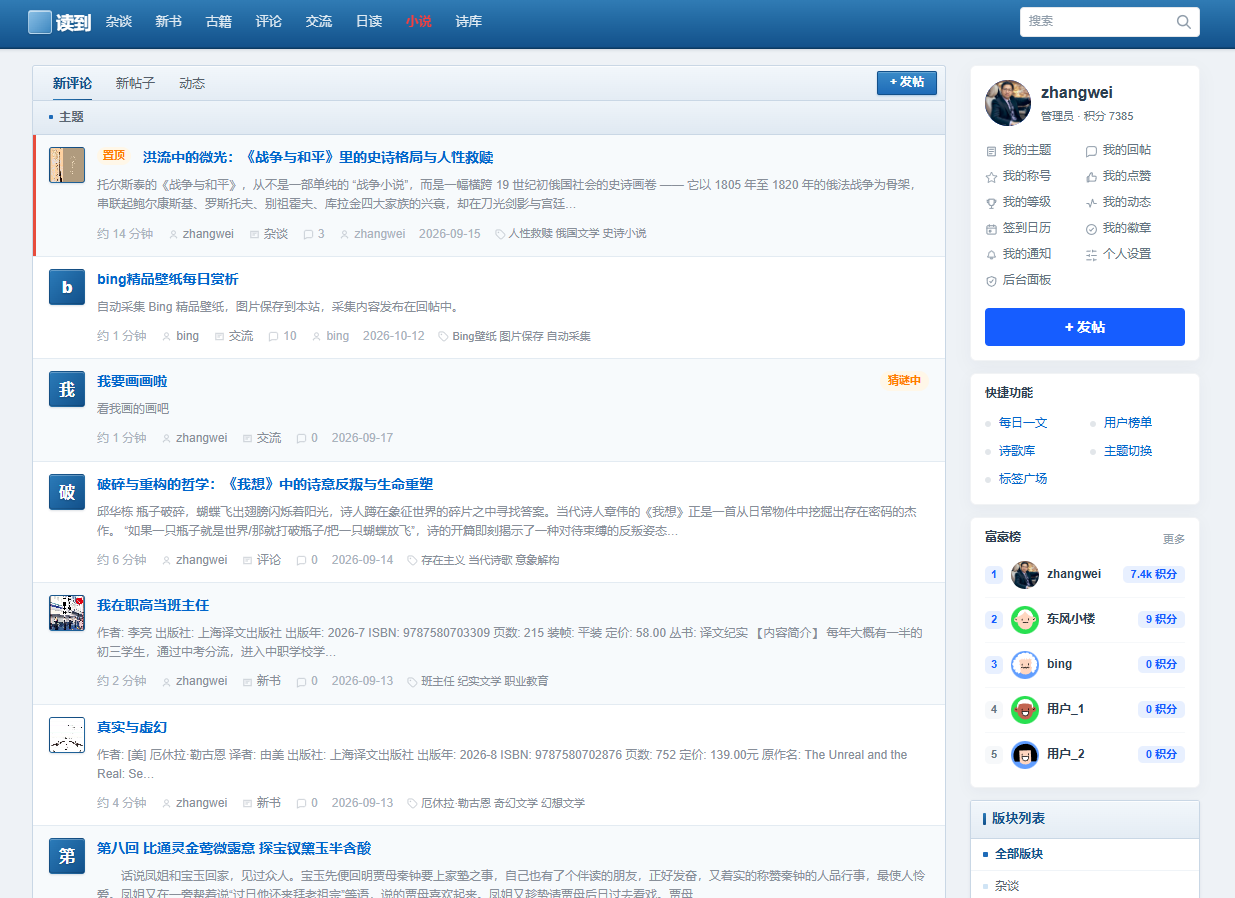Click the 'b' avatar of bing壁纸 post
The width and height of the screenshot is (1235, 898).
tap(67, 287)
